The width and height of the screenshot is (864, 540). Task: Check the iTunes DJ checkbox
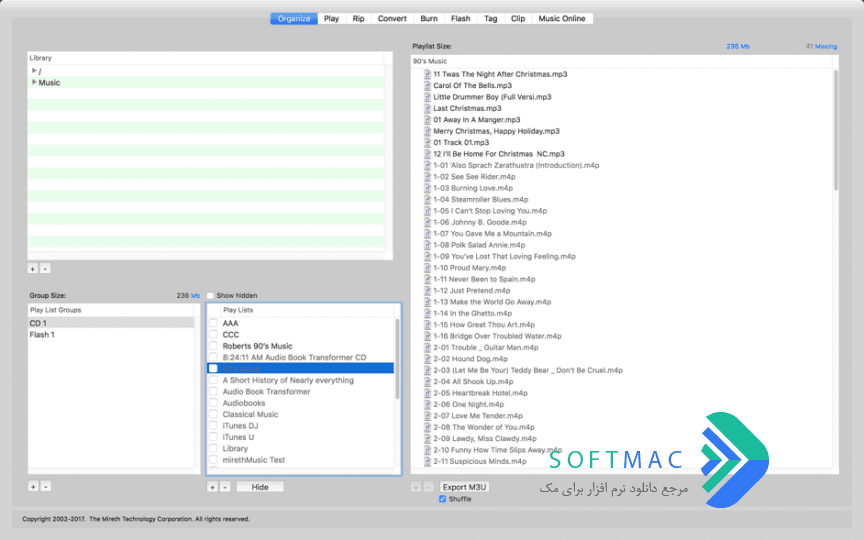213,425
